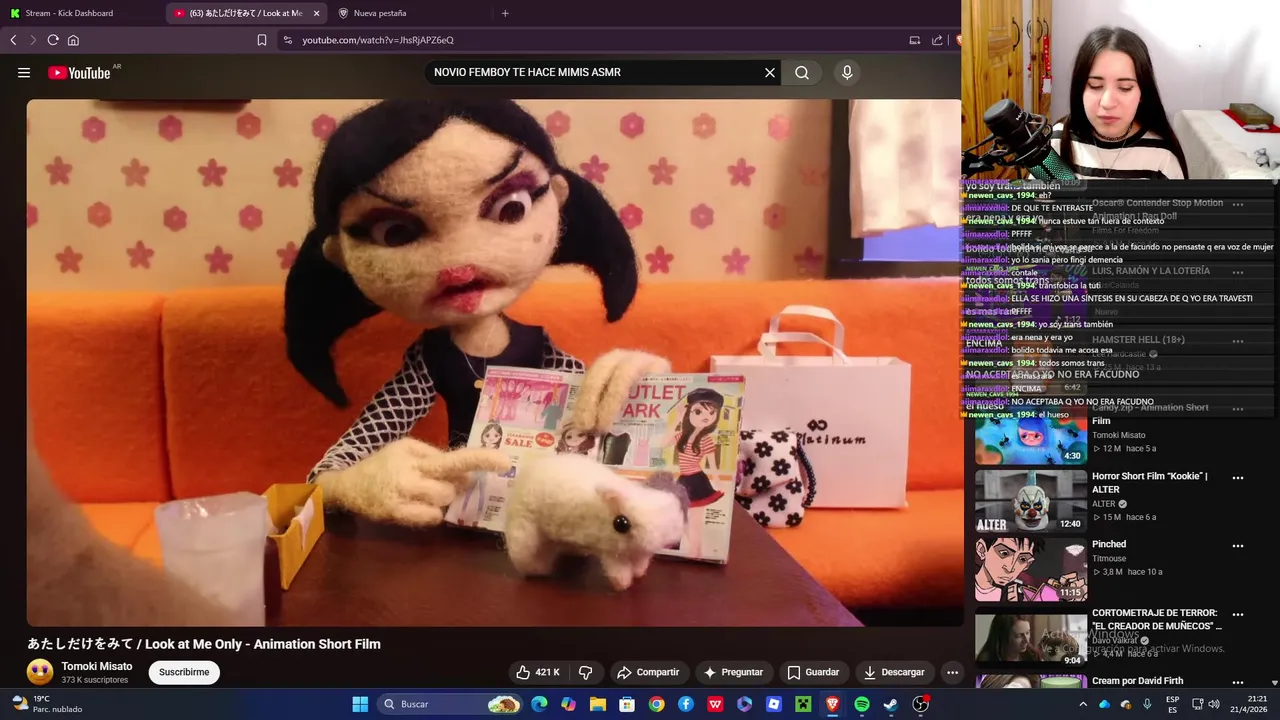Open browser home page icon
The image size is (1280, 720).
click(x=73, y=40)
